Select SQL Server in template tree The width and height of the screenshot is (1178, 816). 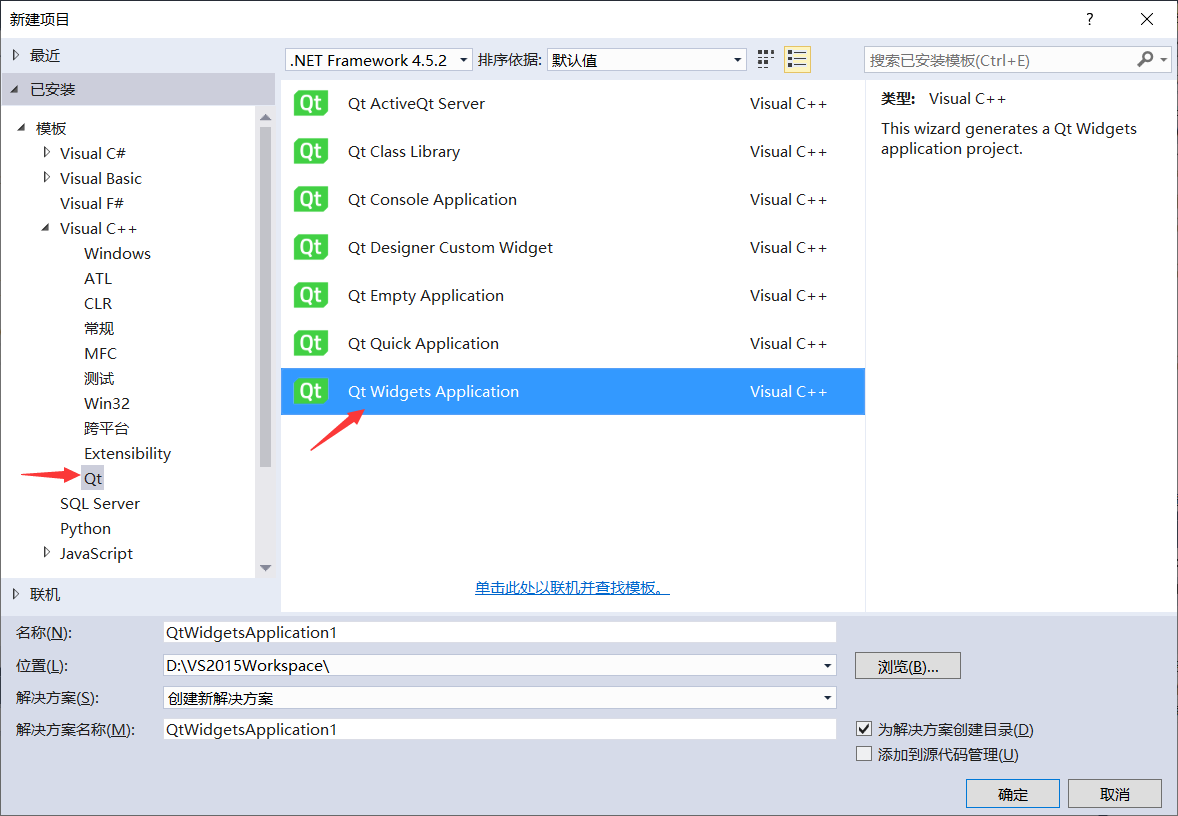tap(100, 503)
